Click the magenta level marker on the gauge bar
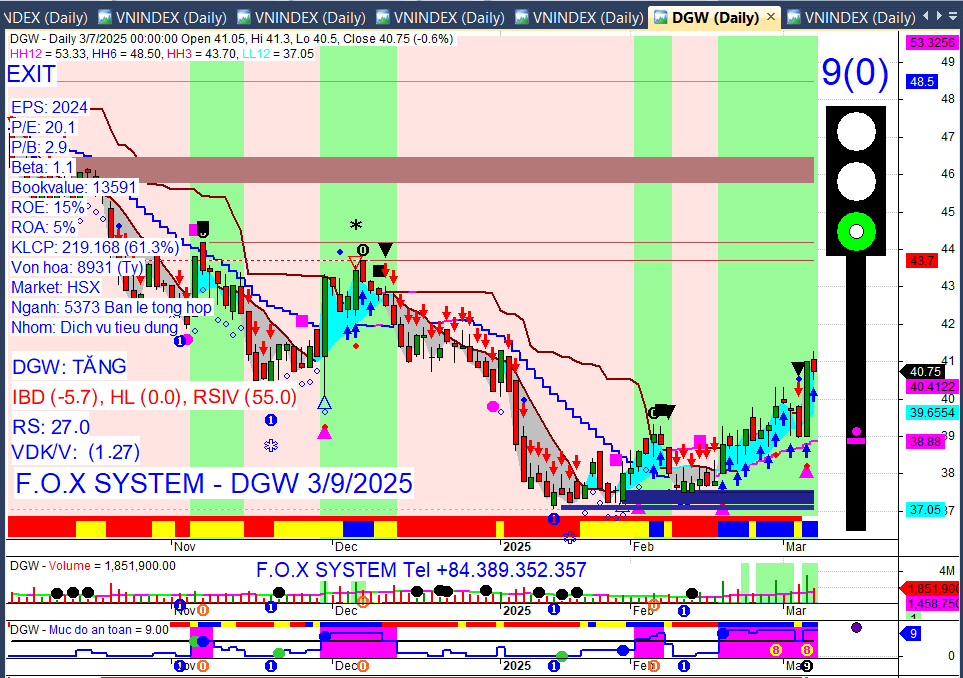 (x=856, y=440)
